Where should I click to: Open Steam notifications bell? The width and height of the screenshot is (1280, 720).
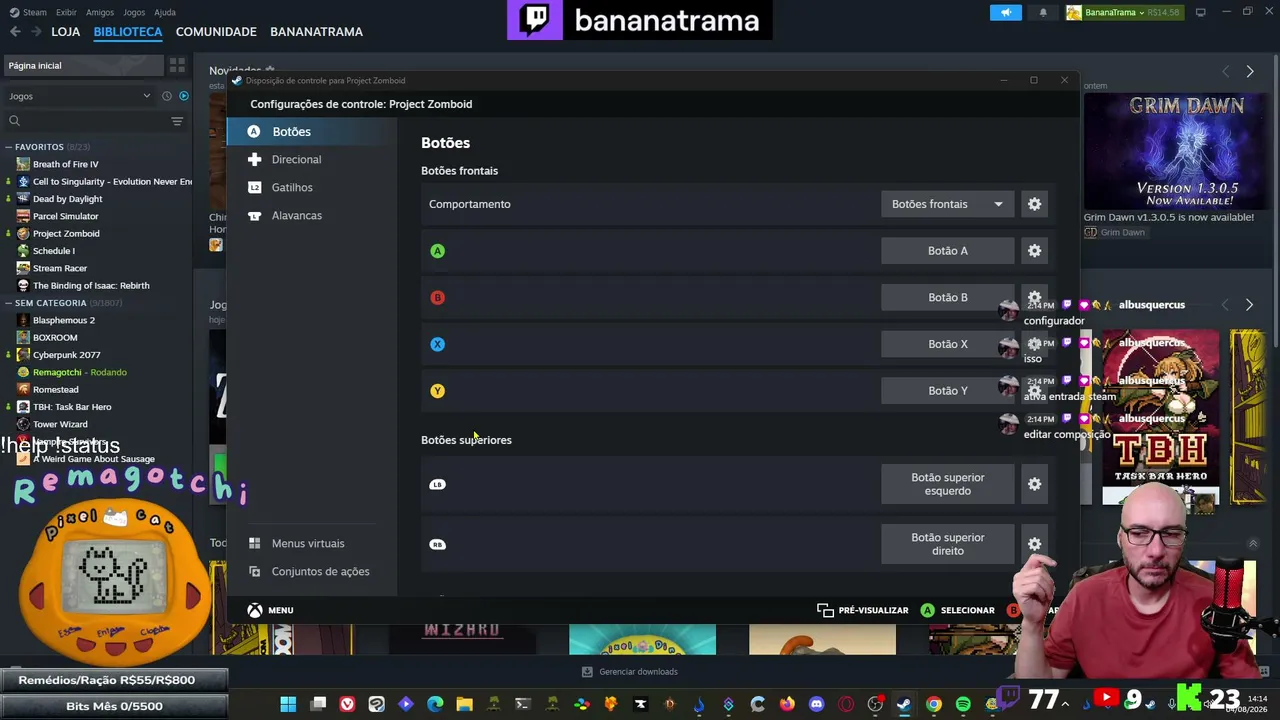point(1043,12)
